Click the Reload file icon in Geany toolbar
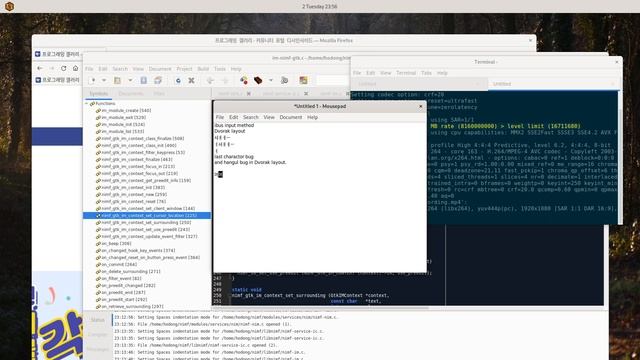 (178, 80)
